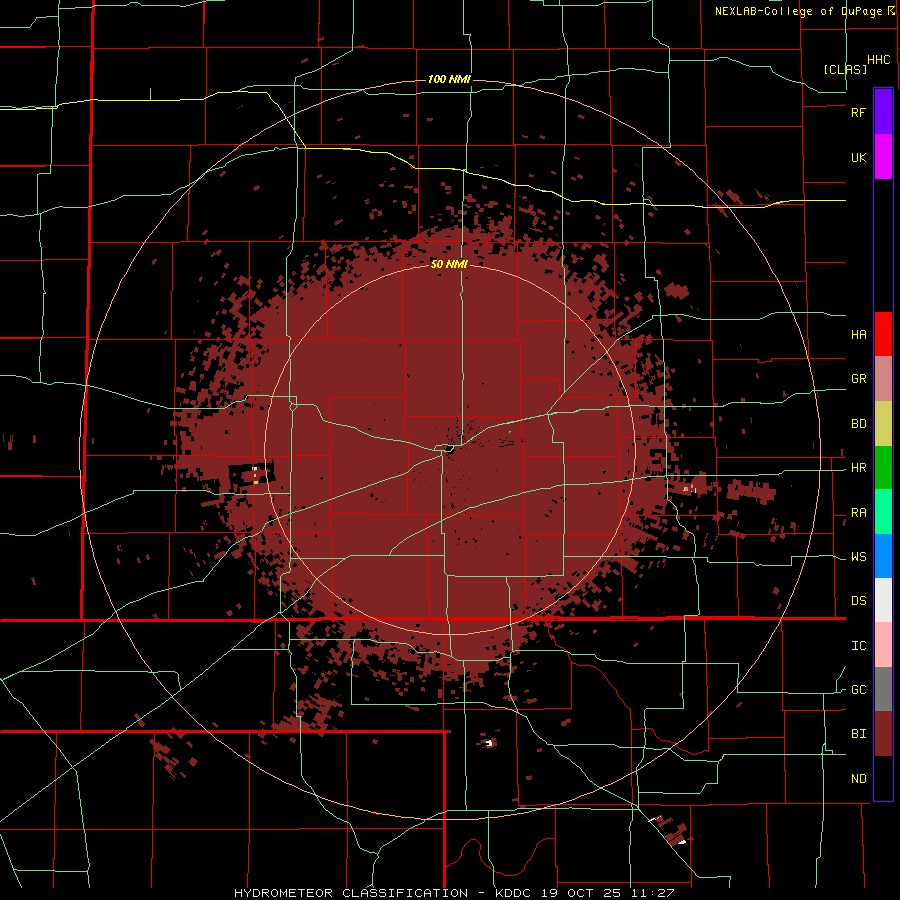Click the [CLAS] units label

[845, 69]
